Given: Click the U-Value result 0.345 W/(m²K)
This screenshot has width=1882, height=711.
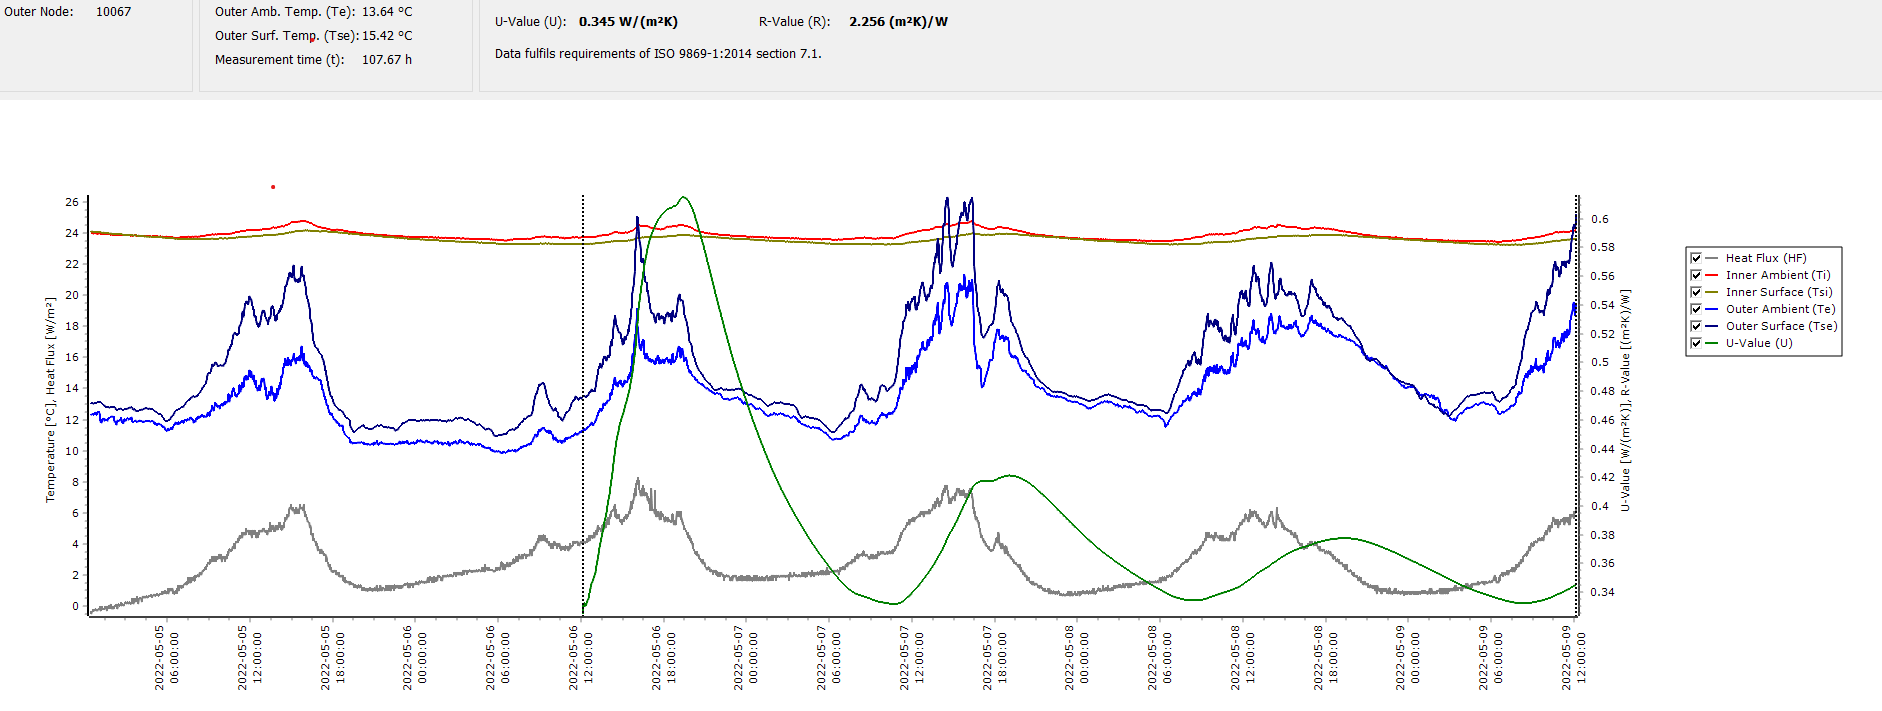Looking at the screenshot, I should (x=628, y=22).
